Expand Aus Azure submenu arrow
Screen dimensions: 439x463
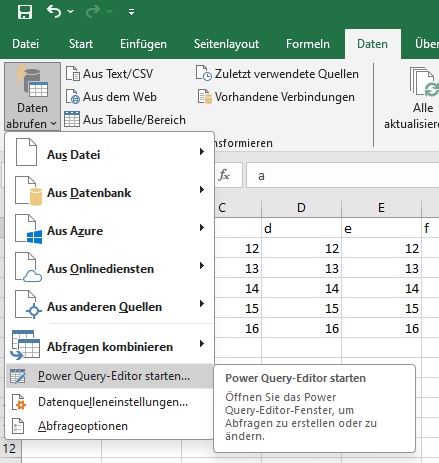point(202,228)
